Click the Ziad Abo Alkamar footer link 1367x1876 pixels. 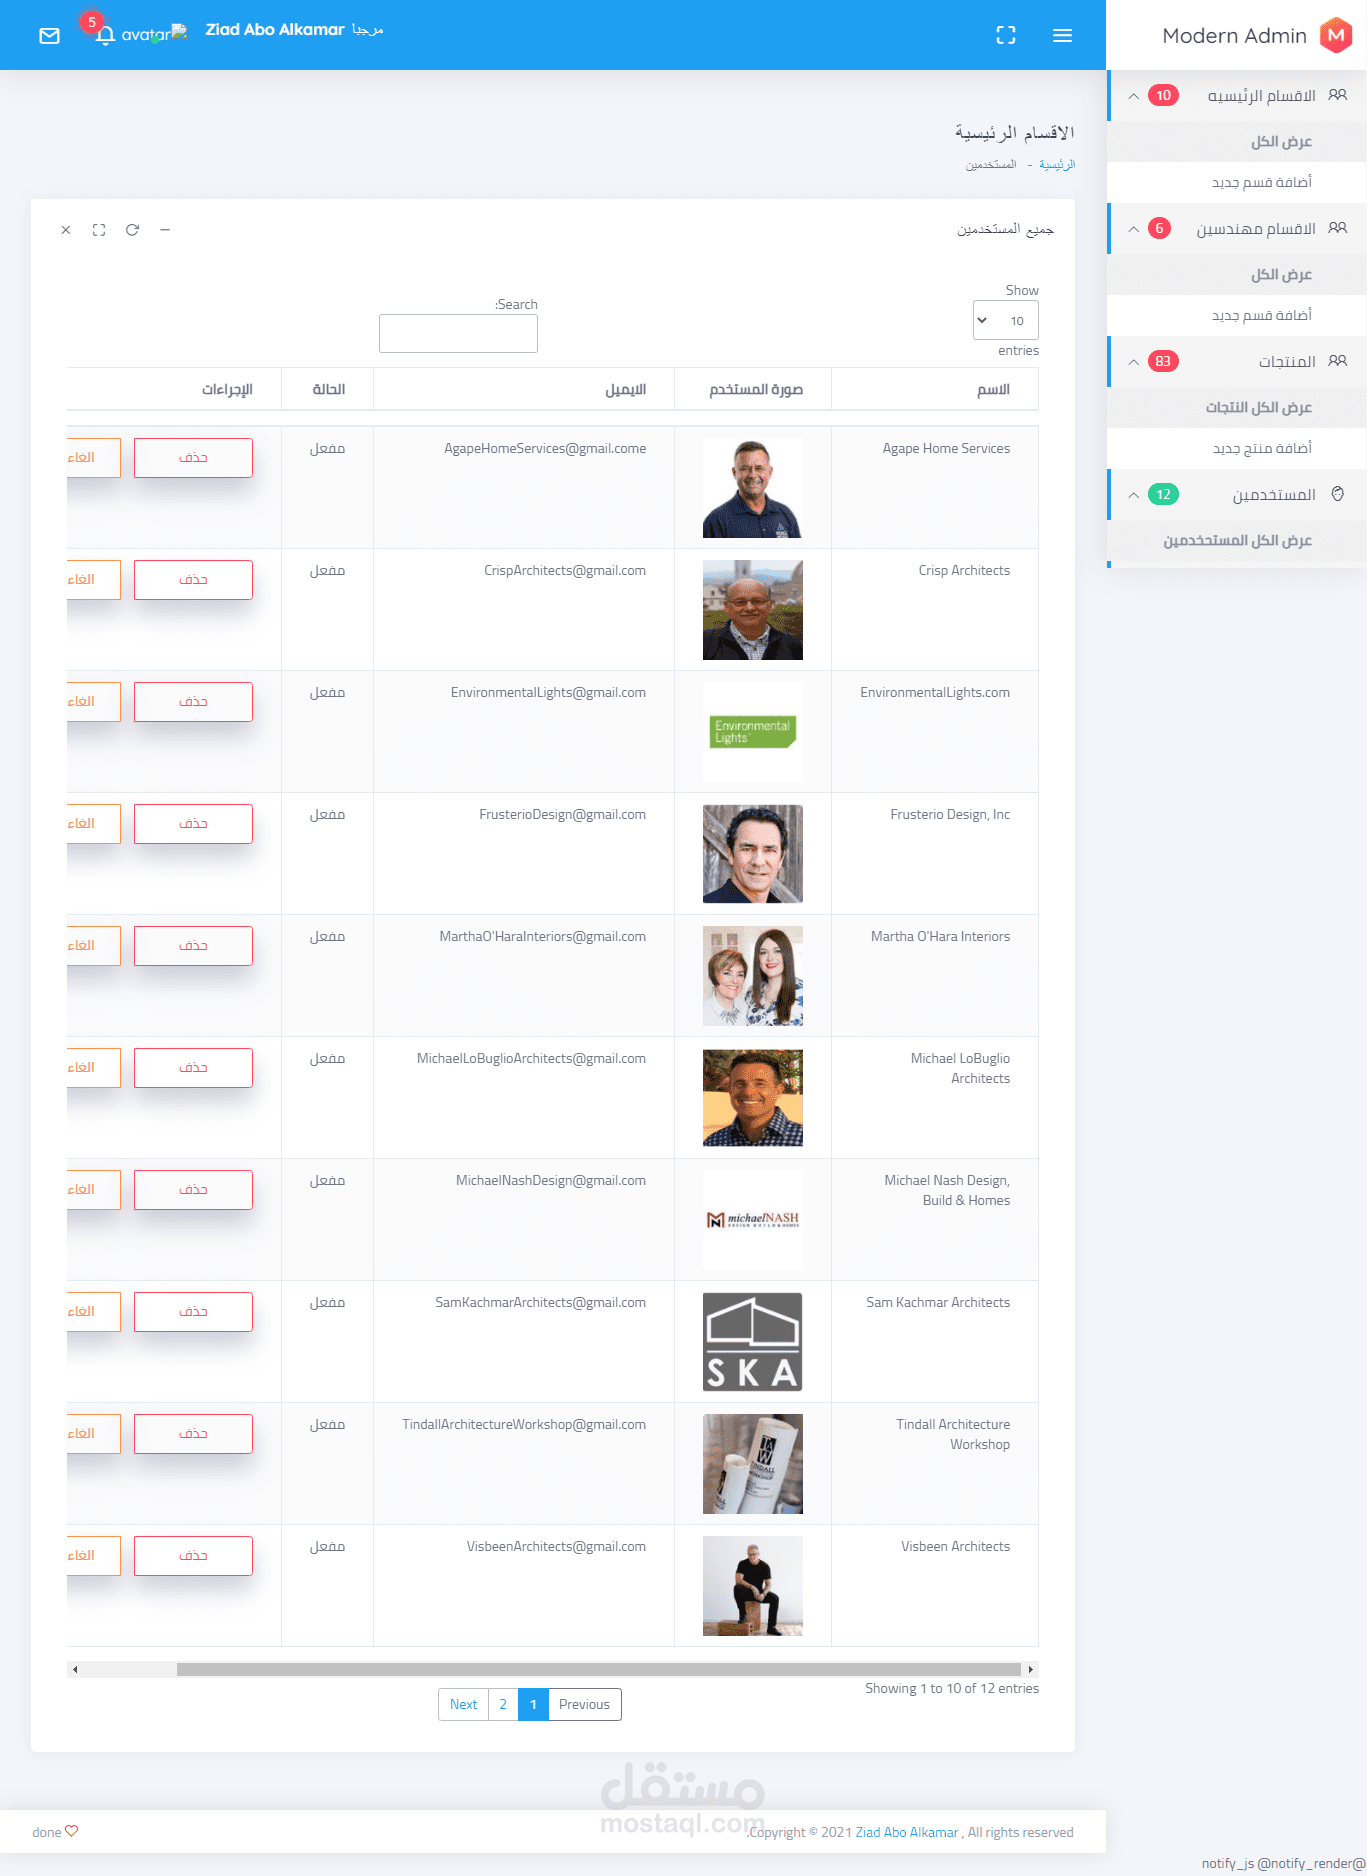[x=907, y=1832]
